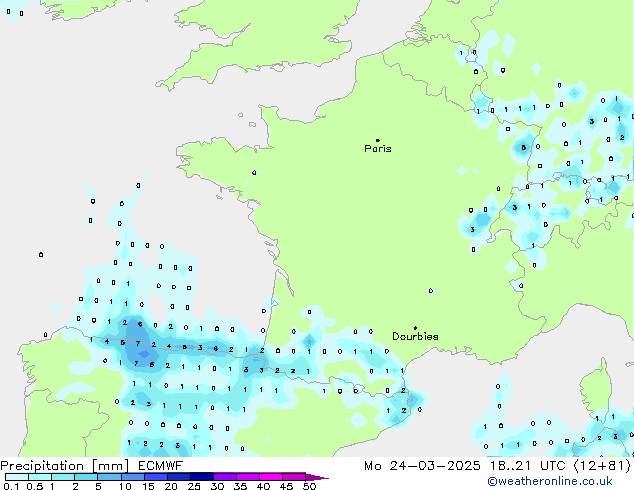This screenshot has width=634, height=490.
Task: Click the '18..21 UTC' time range text
Action: (x=527, y=466)
